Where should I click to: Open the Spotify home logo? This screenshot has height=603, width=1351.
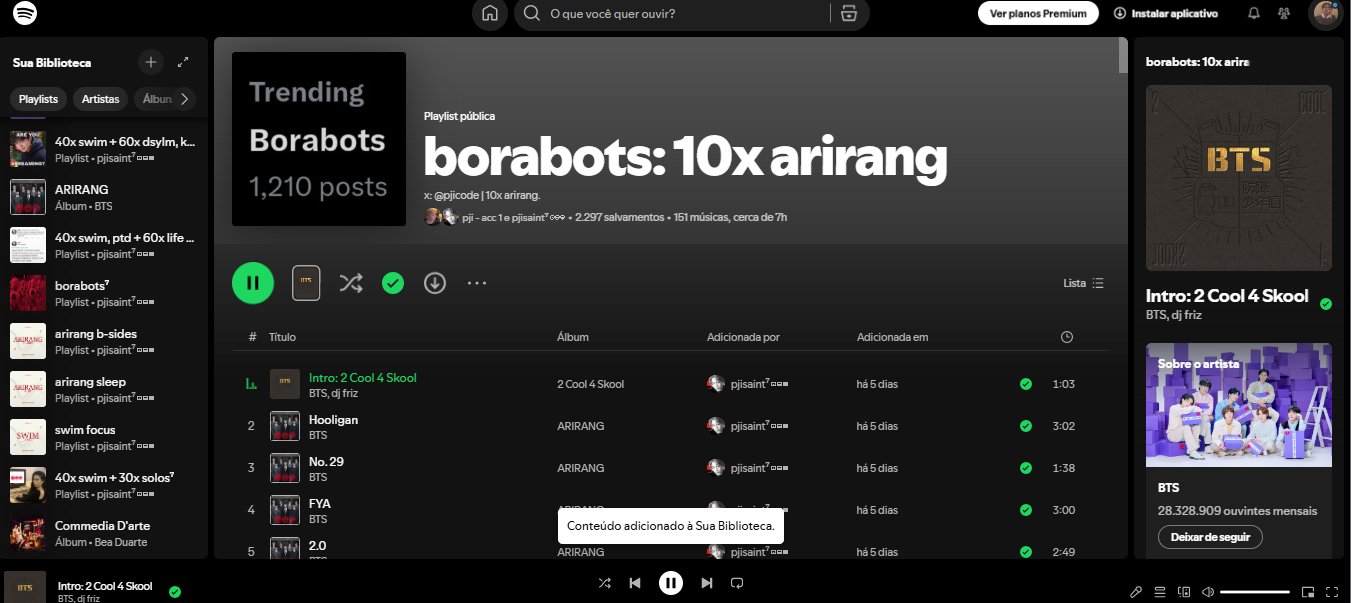tap(26, 14)
